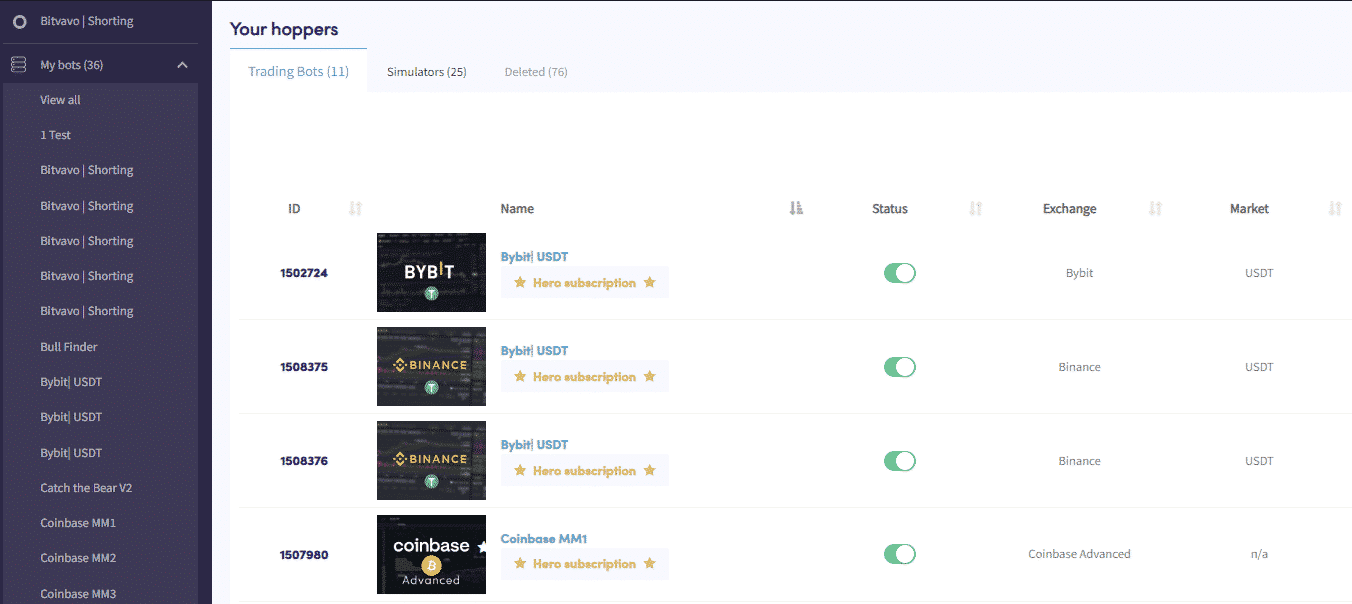Click Hero subscription badge for bot 1508376
Viewport: 1352px width, 604px height.
[x=585, y=471]
